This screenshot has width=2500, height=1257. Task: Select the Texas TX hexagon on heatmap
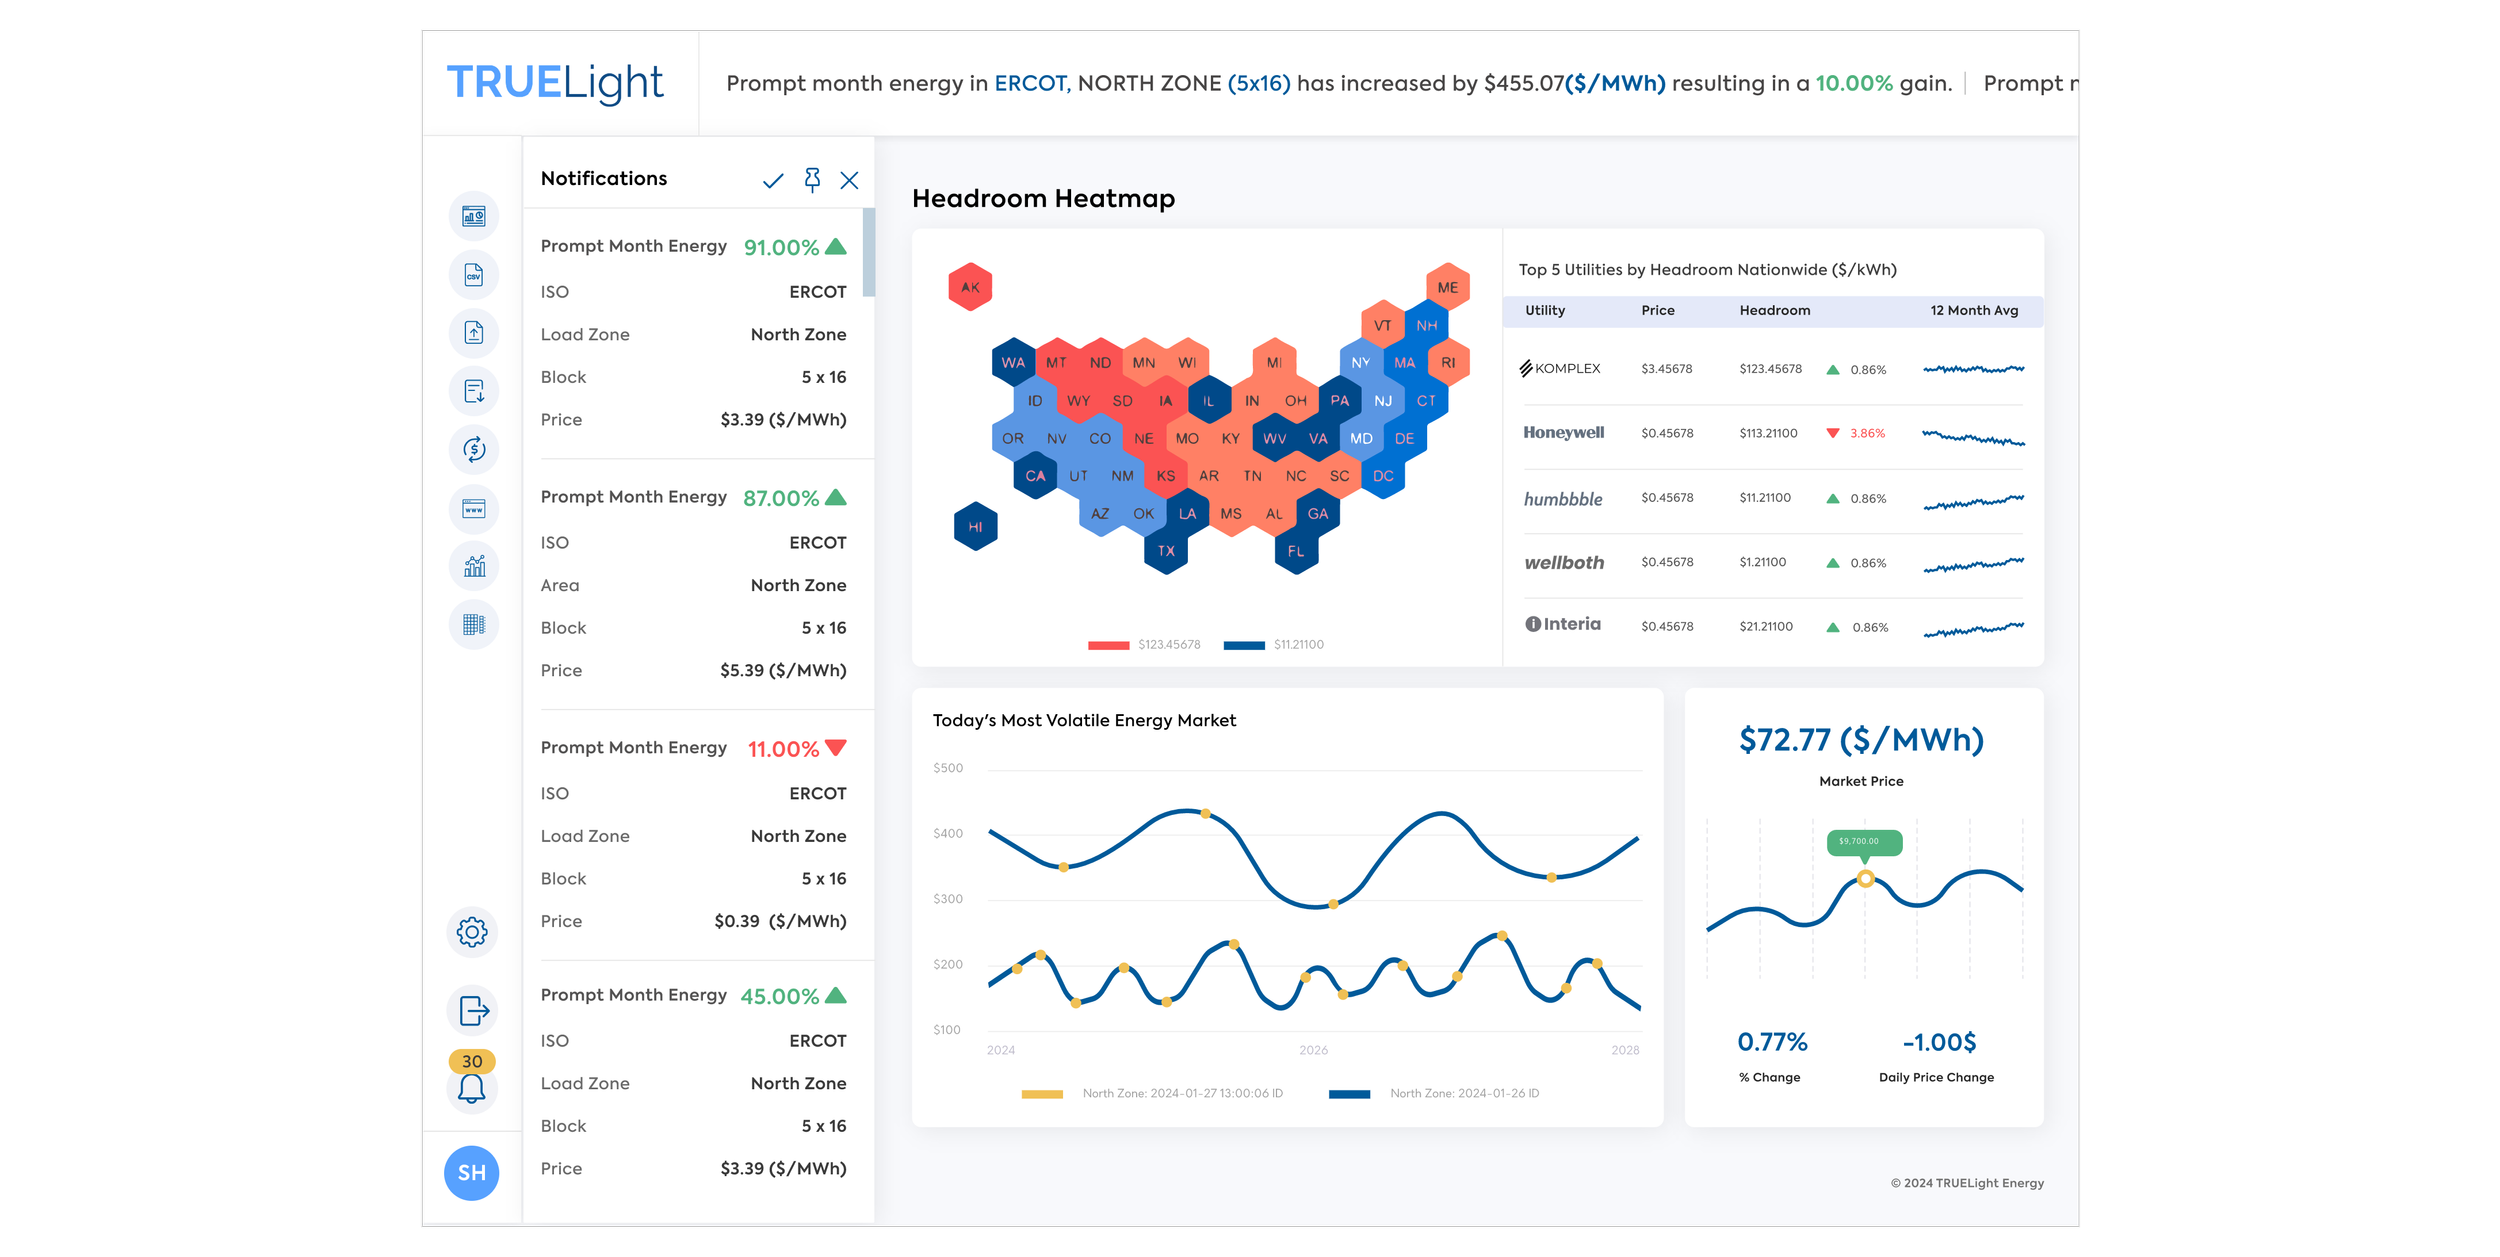tap(1166, 551)
